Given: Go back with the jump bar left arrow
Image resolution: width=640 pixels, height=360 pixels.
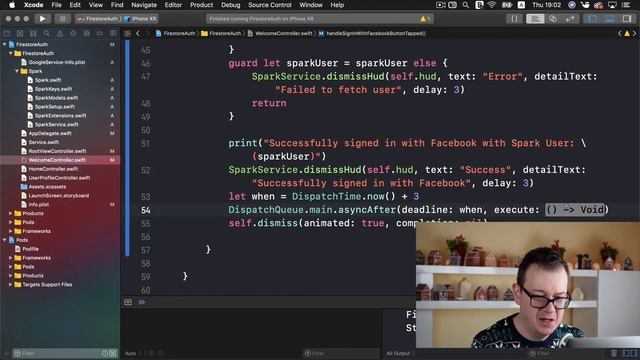Looking at the screenshot, I should coord(138,33).
